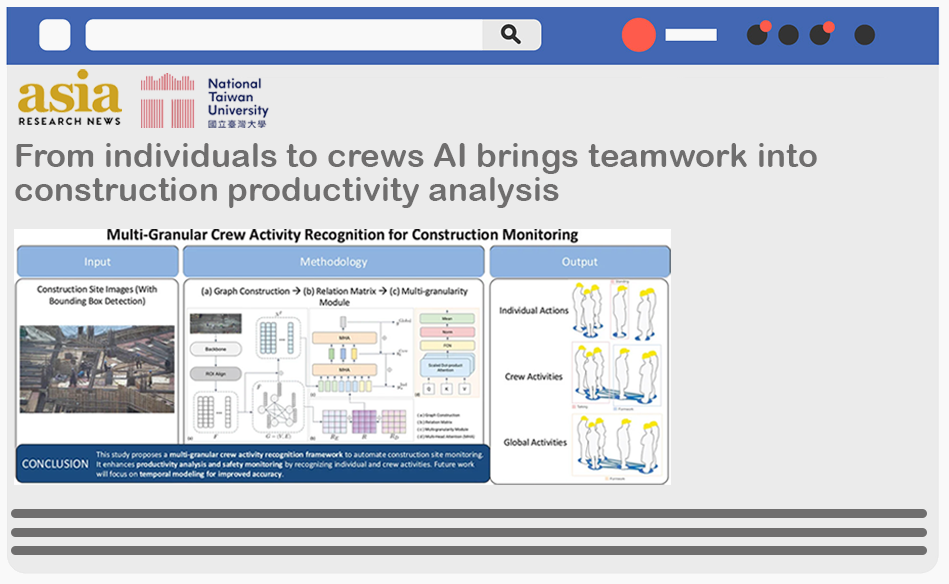Click the dark circle icon between the two badged icons
The height and width of the screenshot is (584, 949).
click(789, 35)
